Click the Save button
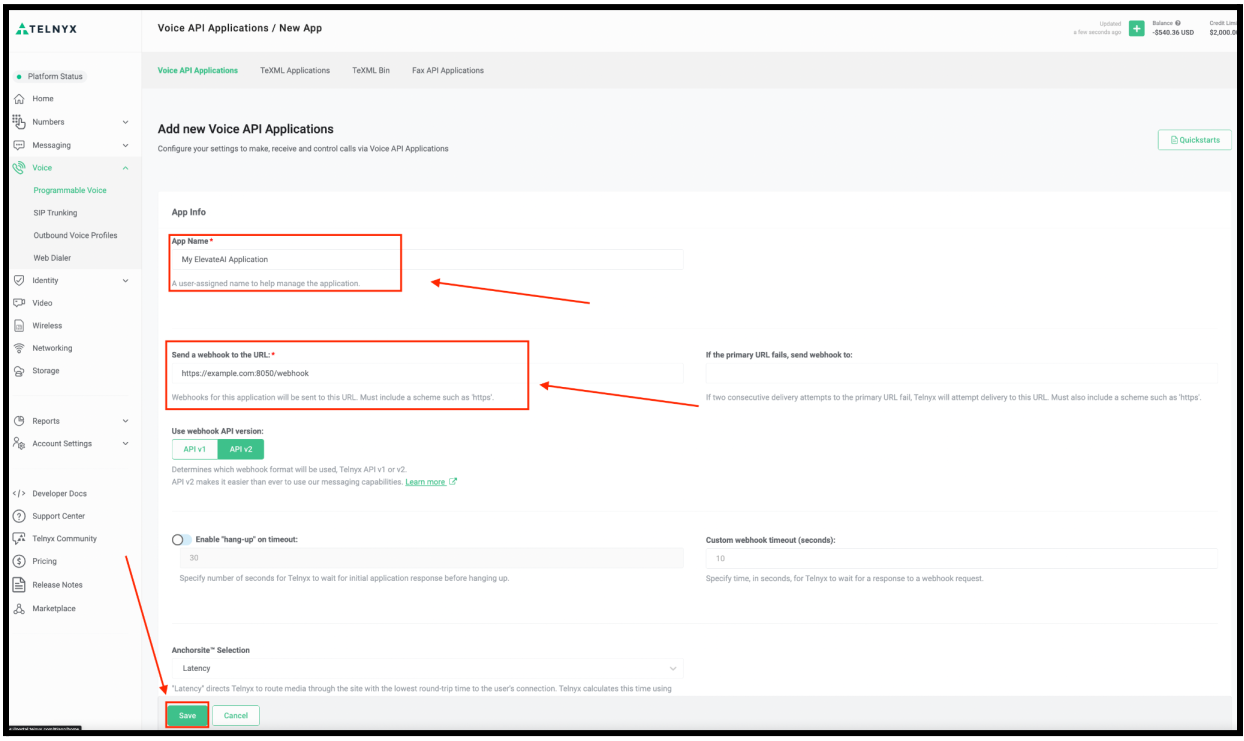 [x=187, y=715]
